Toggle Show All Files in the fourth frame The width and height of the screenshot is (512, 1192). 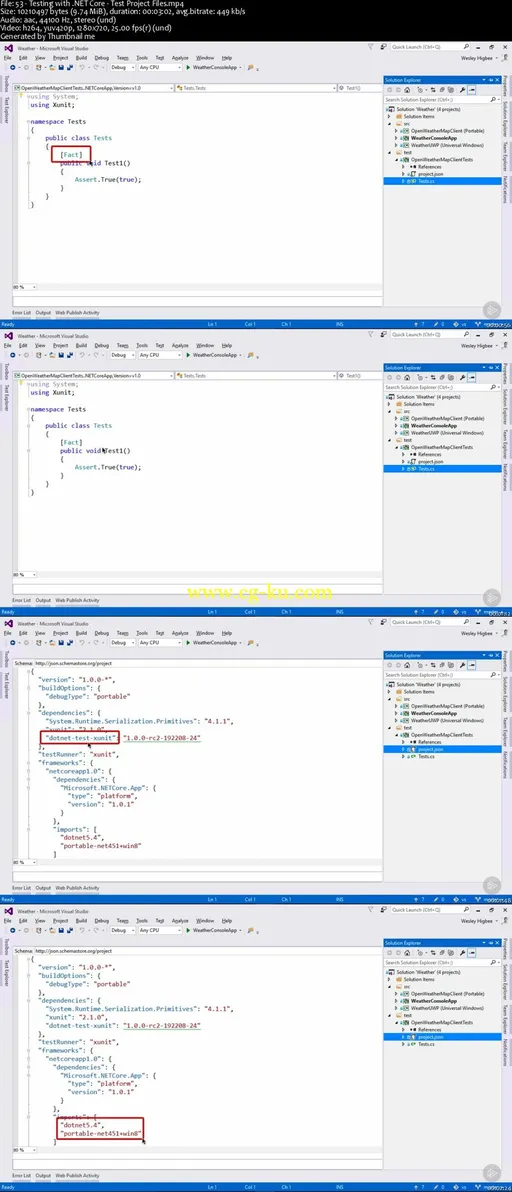point(450,953)
